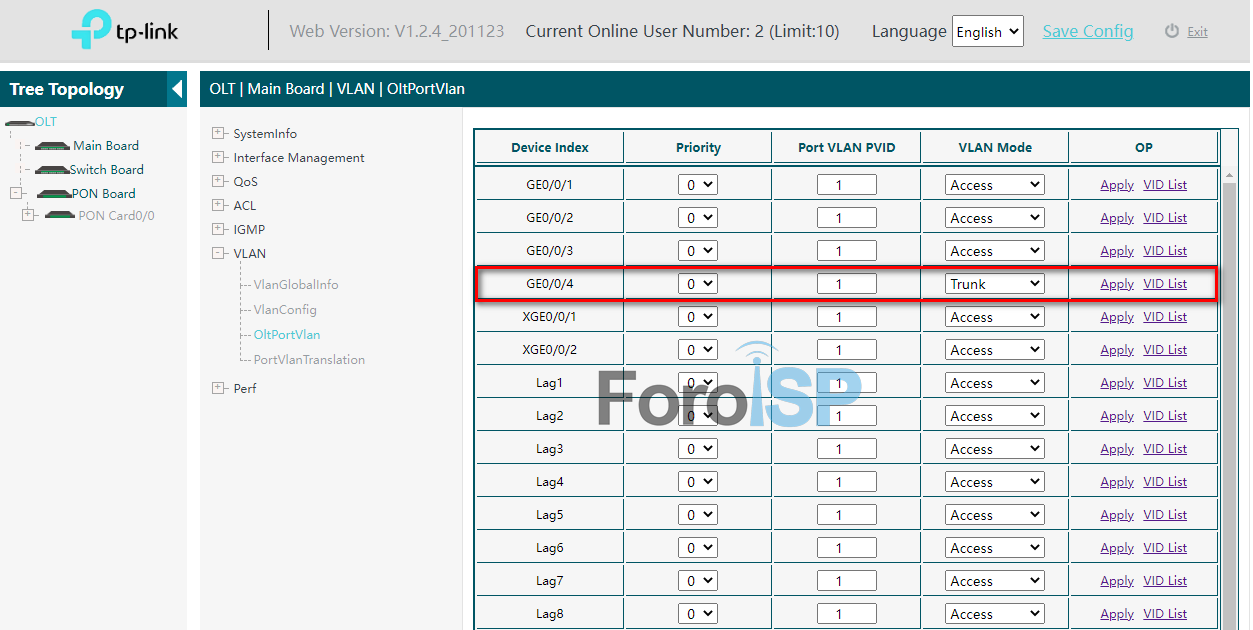Click the PVID input field for GE0/0/2
Viewport: 1253px width, 630px height.
pos(846,218)
